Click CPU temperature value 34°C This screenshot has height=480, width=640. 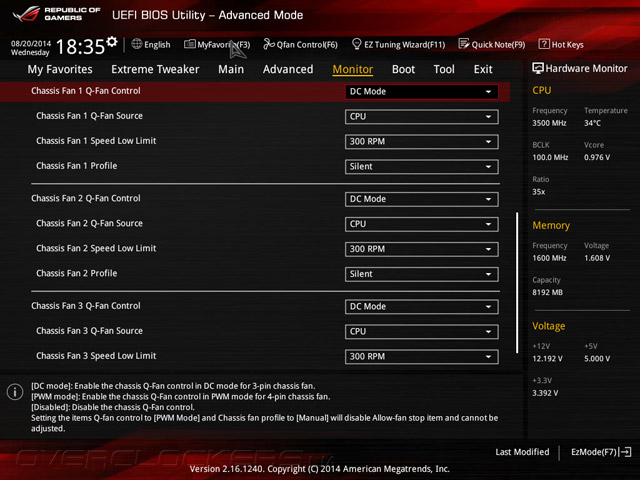point(592,123)
